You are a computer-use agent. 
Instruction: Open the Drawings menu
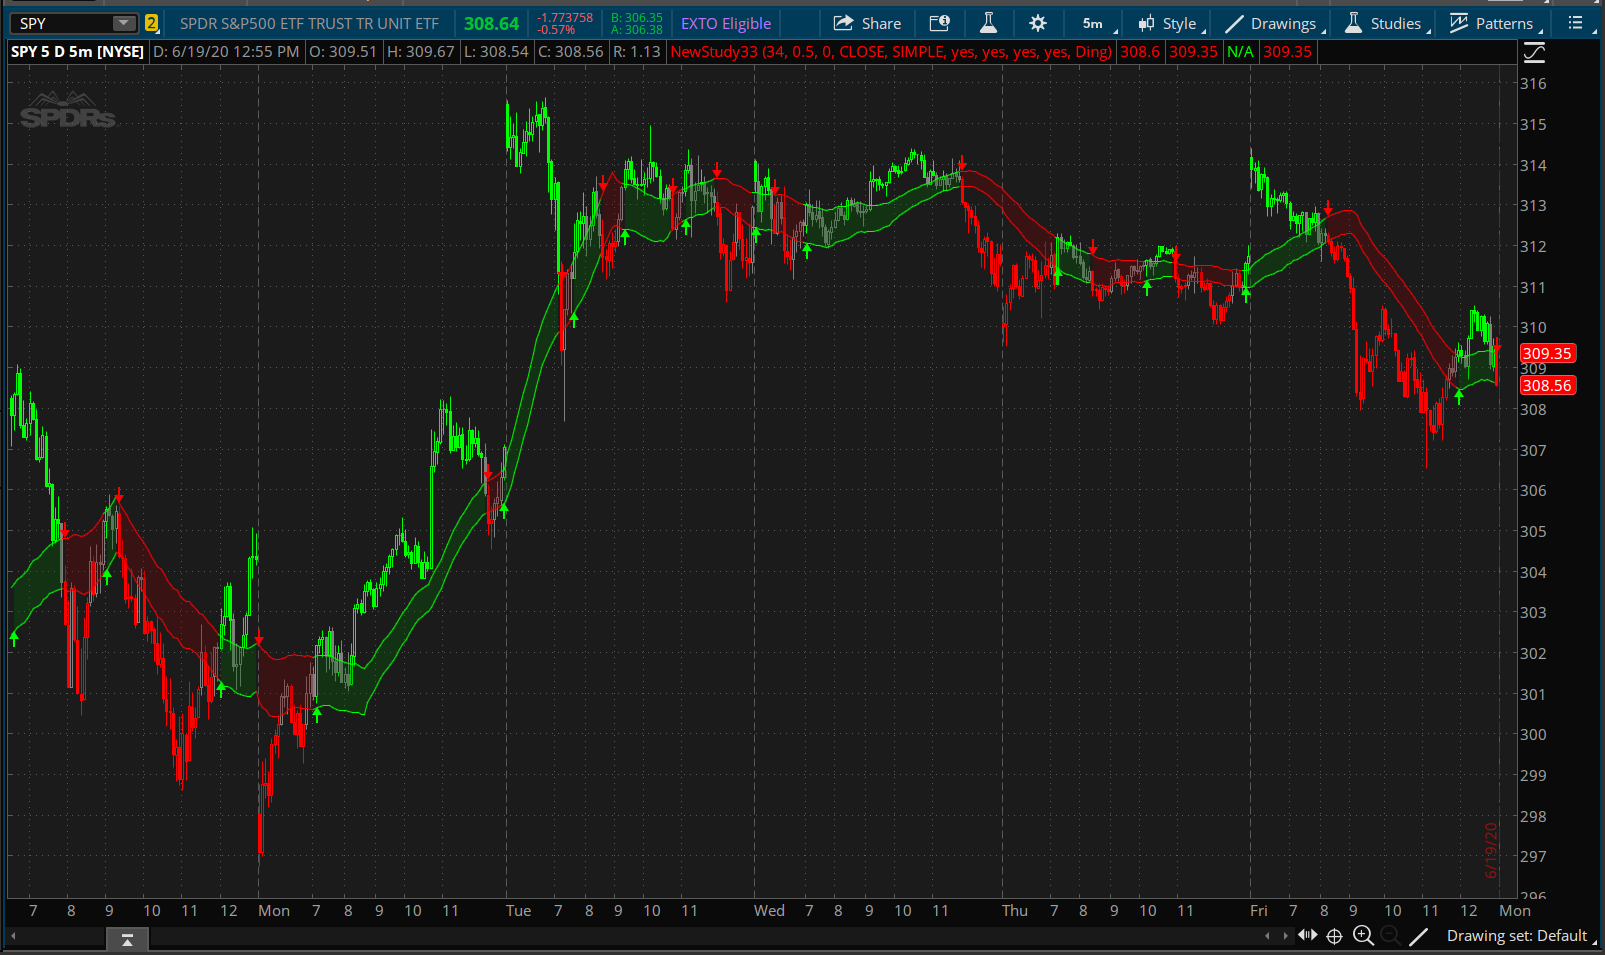1274,23
